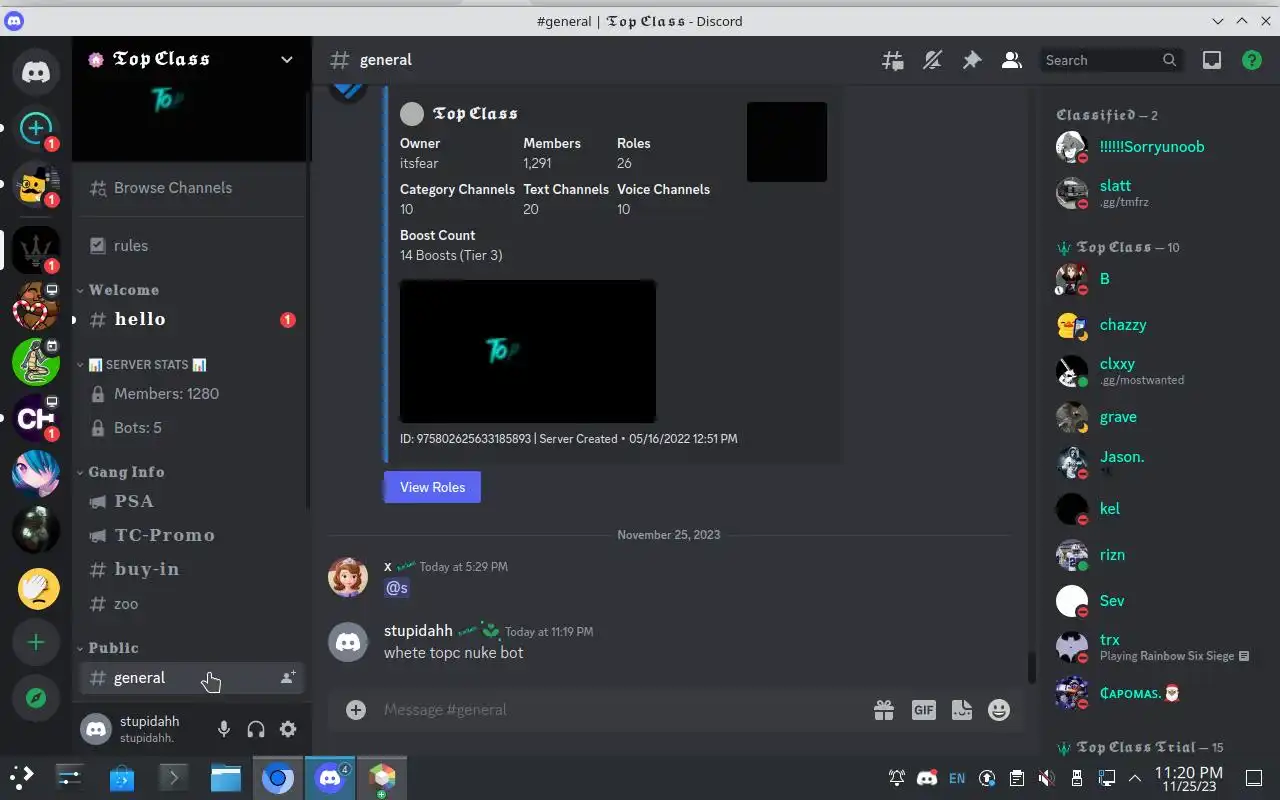Image resolution: width=1280 pixels, height=800 pixels.
Task: Deafen with headphones icon
Action: click(256, 729)
